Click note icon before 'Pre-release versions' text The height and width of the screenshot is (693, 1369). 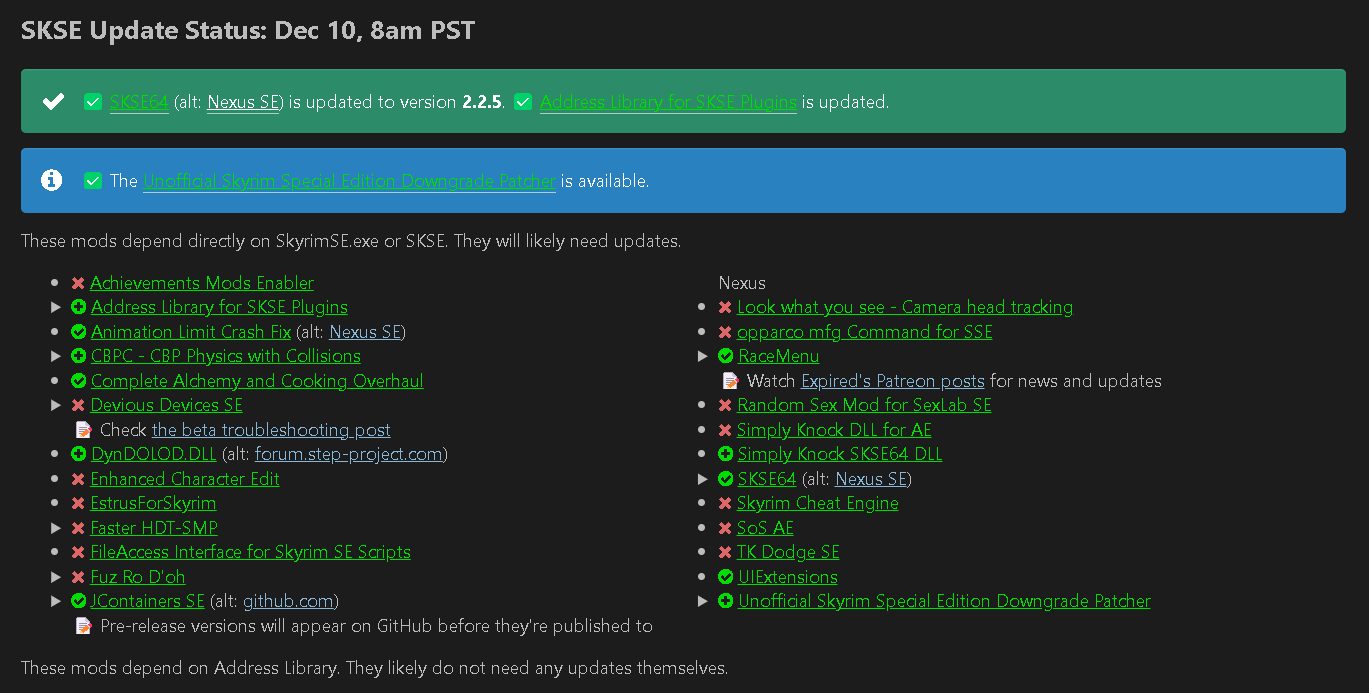pyautogui.click(x=84, y=626)
